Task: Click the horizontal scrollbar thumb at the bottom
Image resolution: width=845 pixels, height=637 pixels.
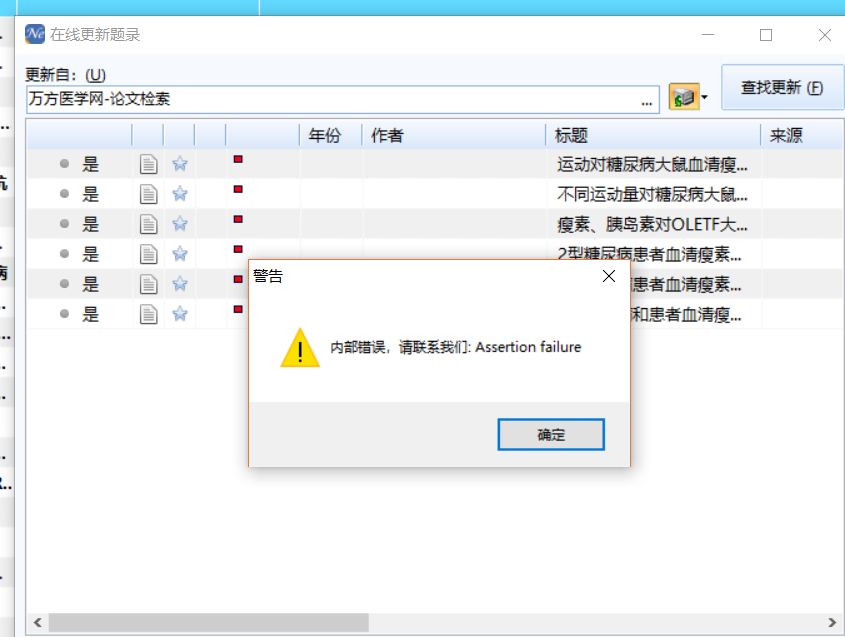Action: [209, 622]
